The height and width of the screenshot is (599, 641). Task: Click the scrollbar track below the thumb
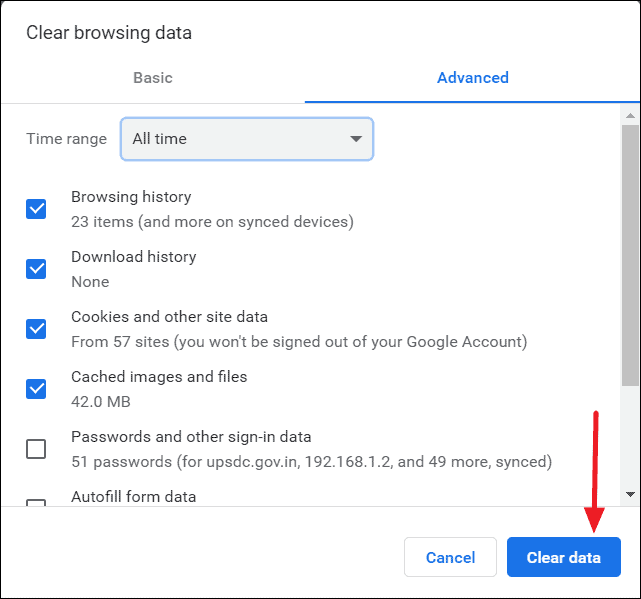click(630, 436)
